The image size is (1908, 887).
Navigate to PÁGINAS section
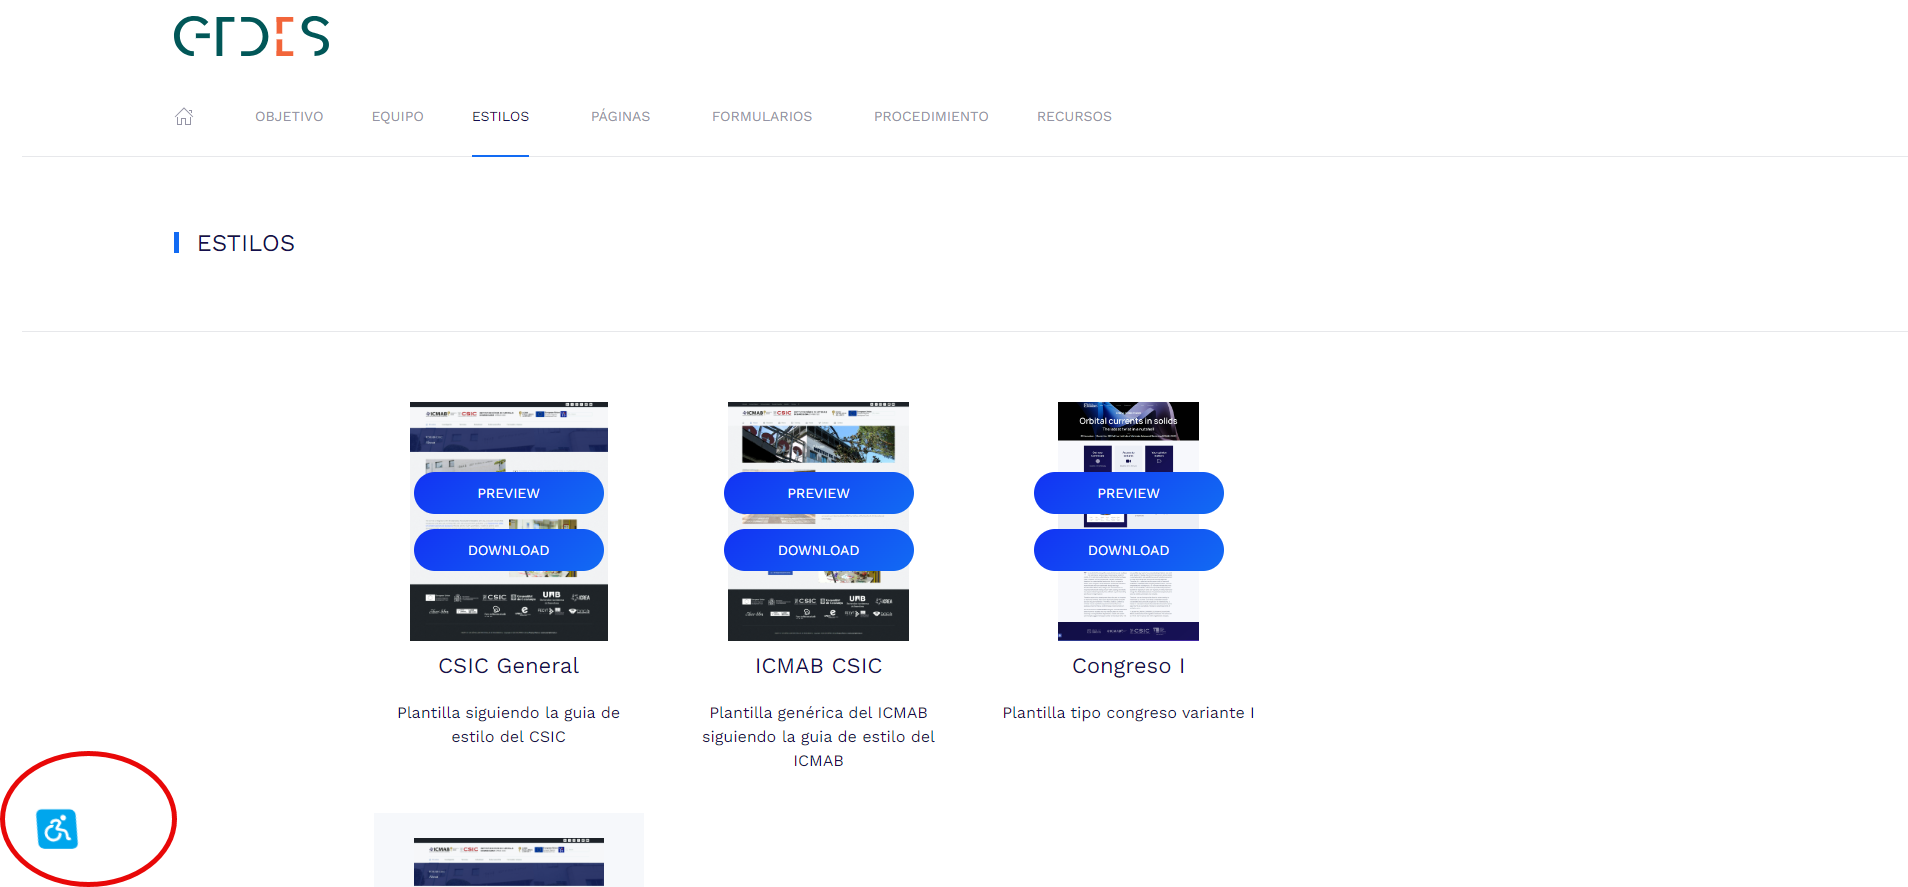(x=620, y=117)
